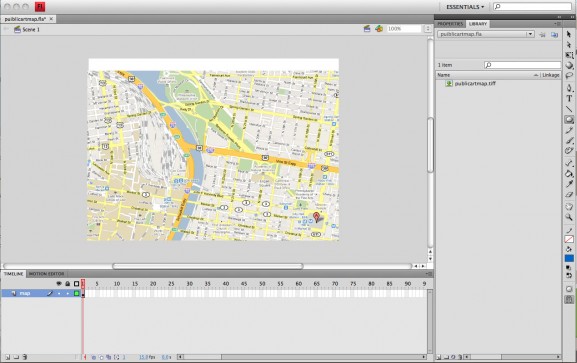Image resolution: width=577 pixels, height=363 pixels.
Task: Click New Folder icon in timeline
Action: point(16,357)
